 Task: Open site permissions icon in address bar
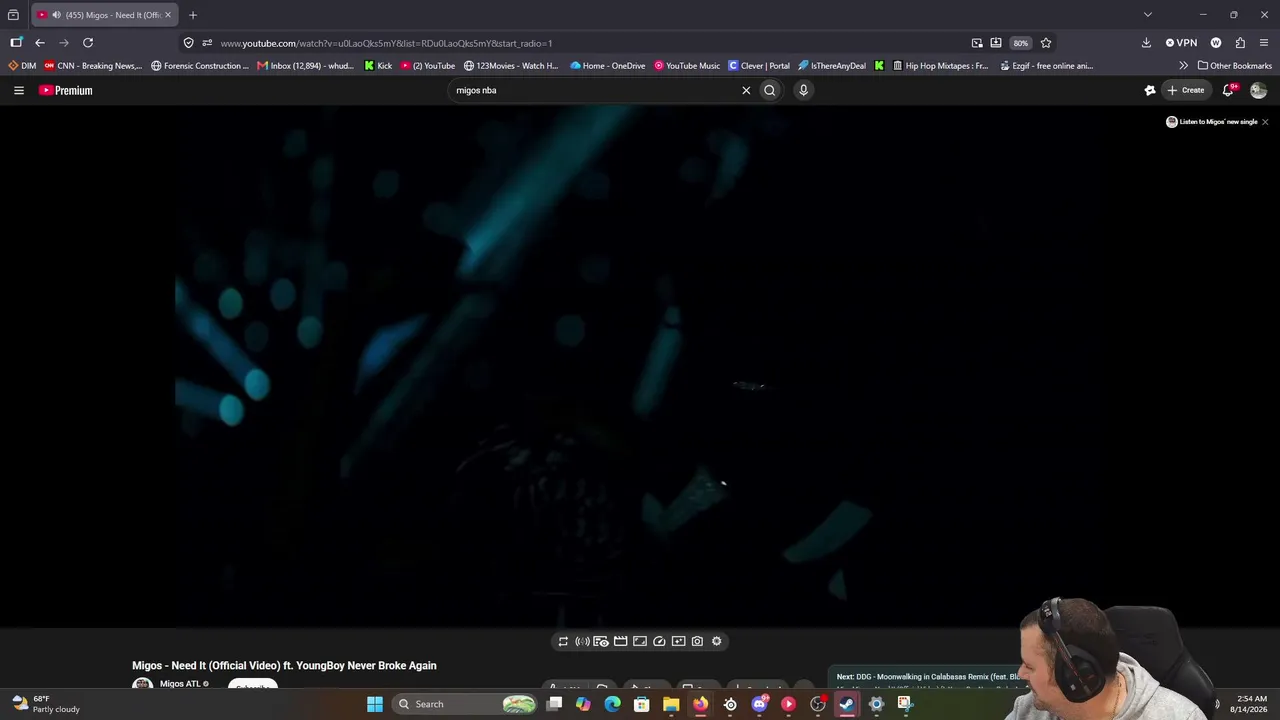click(x=207, y=43)
